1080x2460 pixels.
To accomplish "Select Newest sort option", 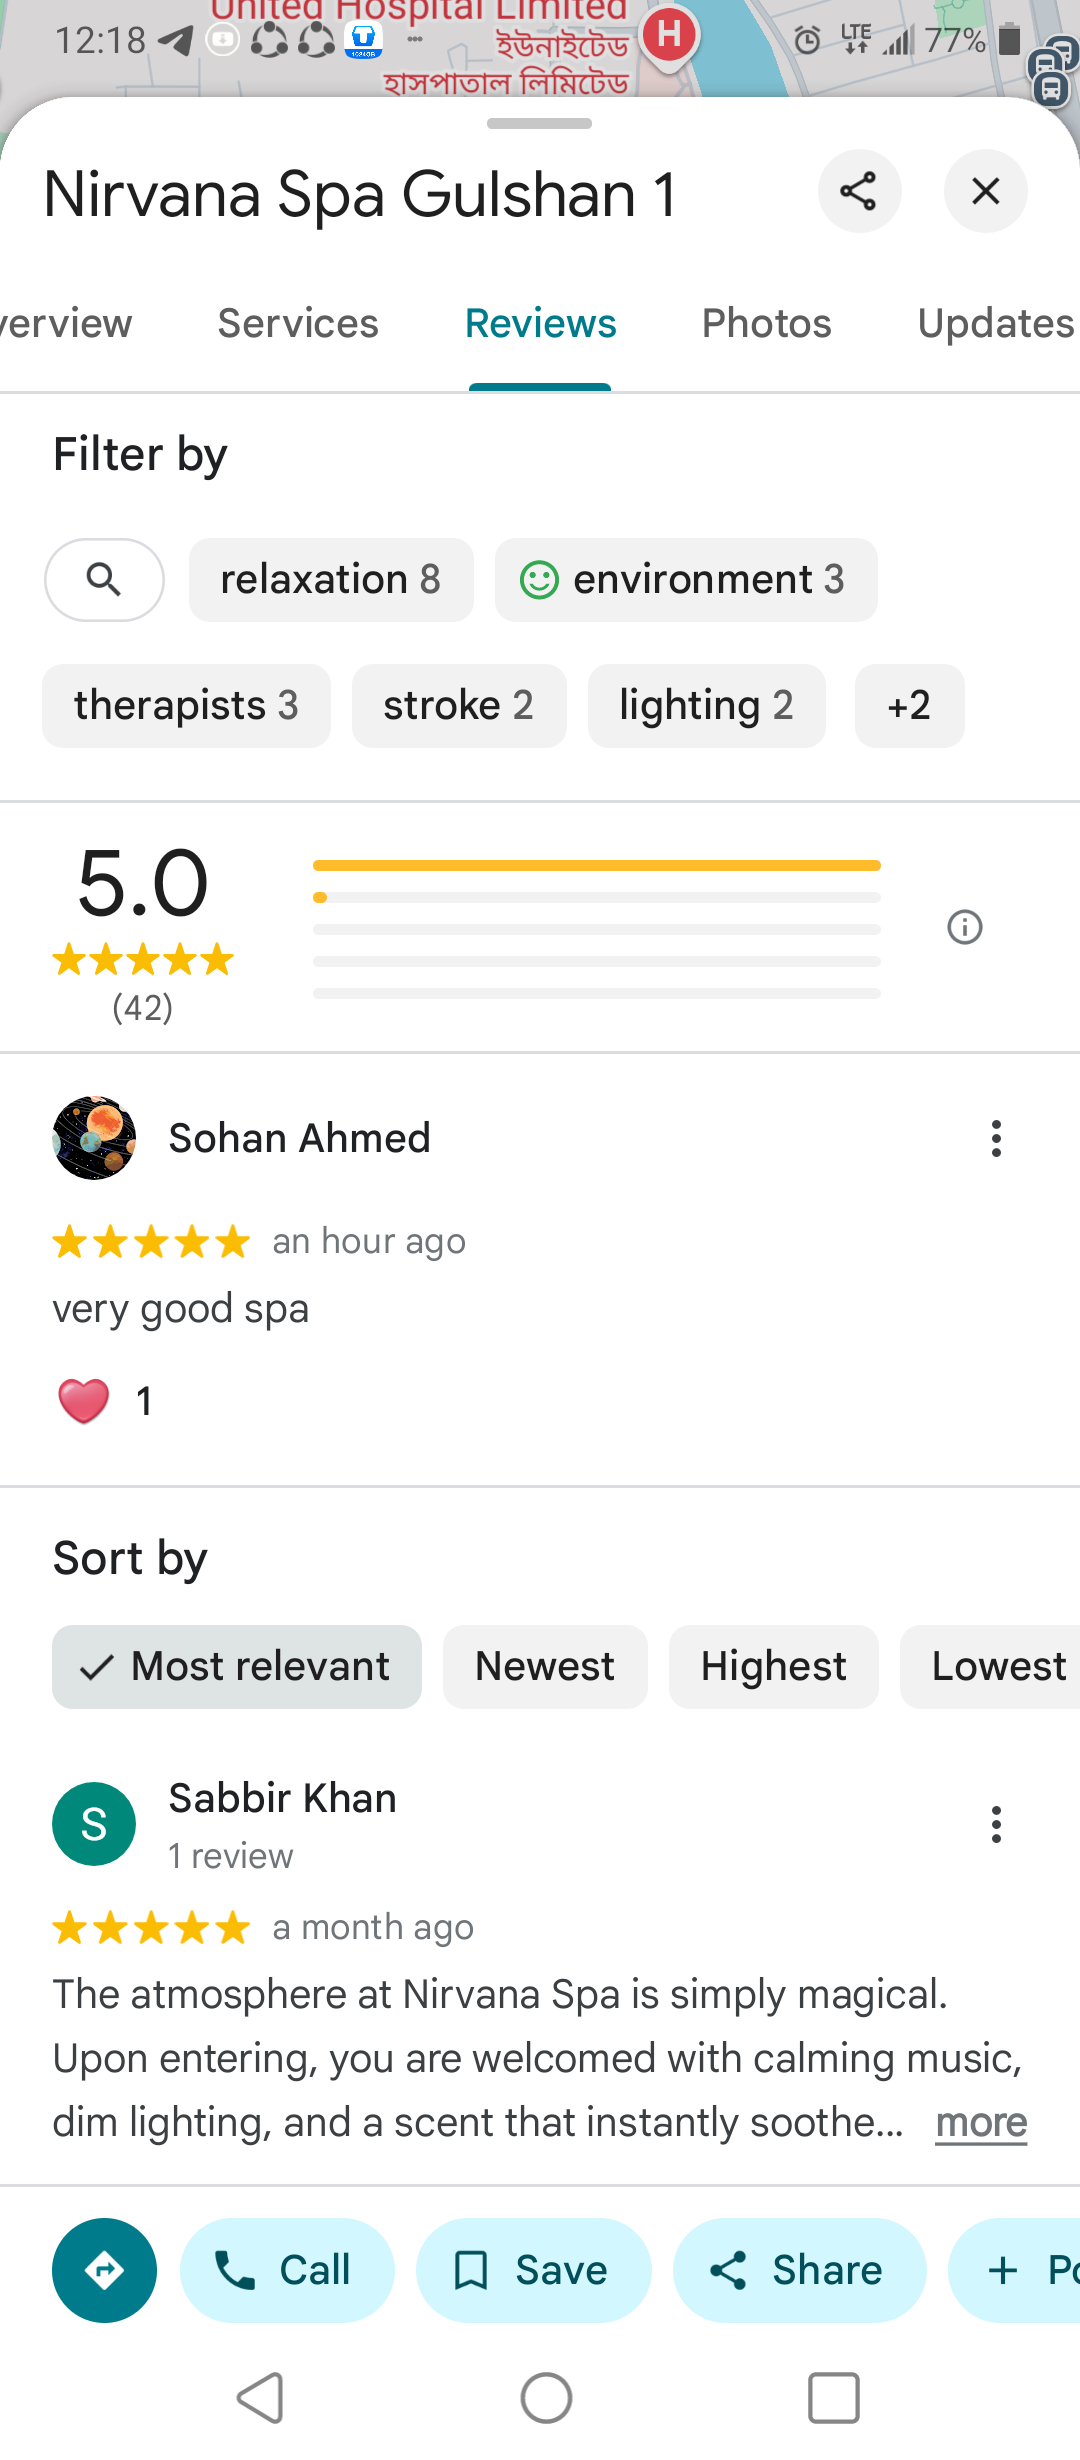I will [x=545, y=1667].
